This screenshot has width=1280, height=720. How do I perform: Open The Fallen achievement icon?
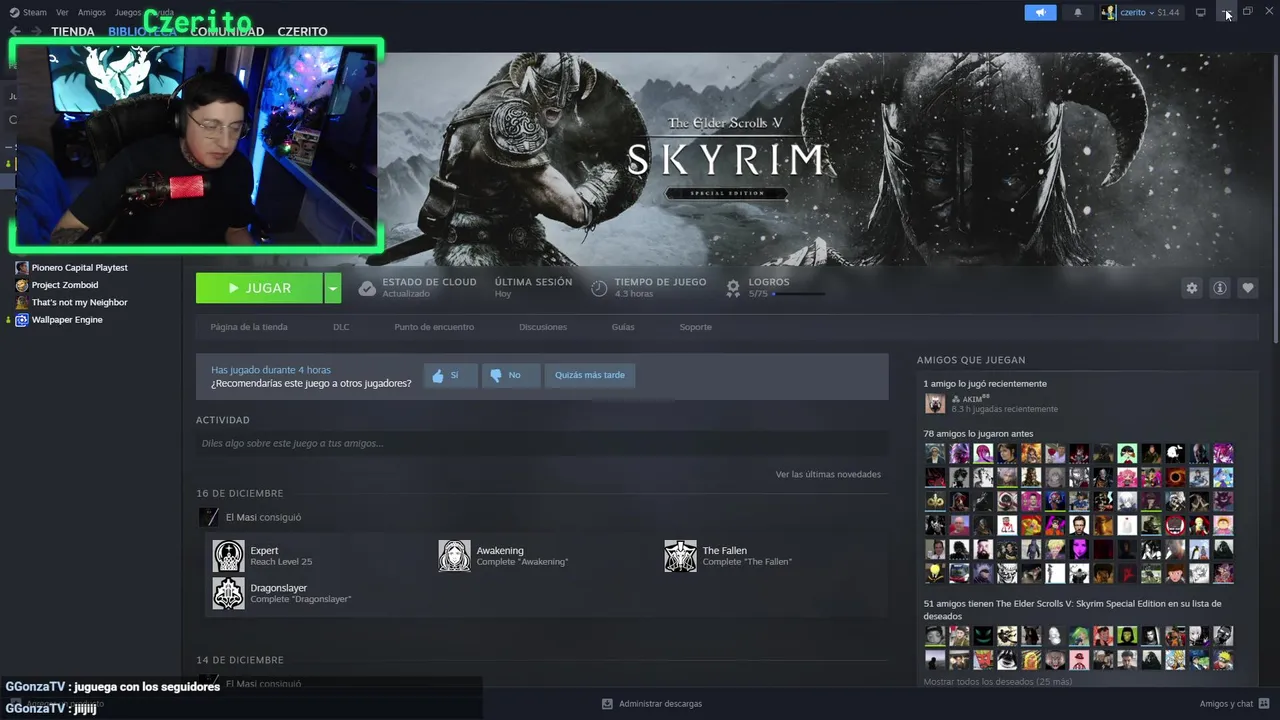(x=680, y=556)
